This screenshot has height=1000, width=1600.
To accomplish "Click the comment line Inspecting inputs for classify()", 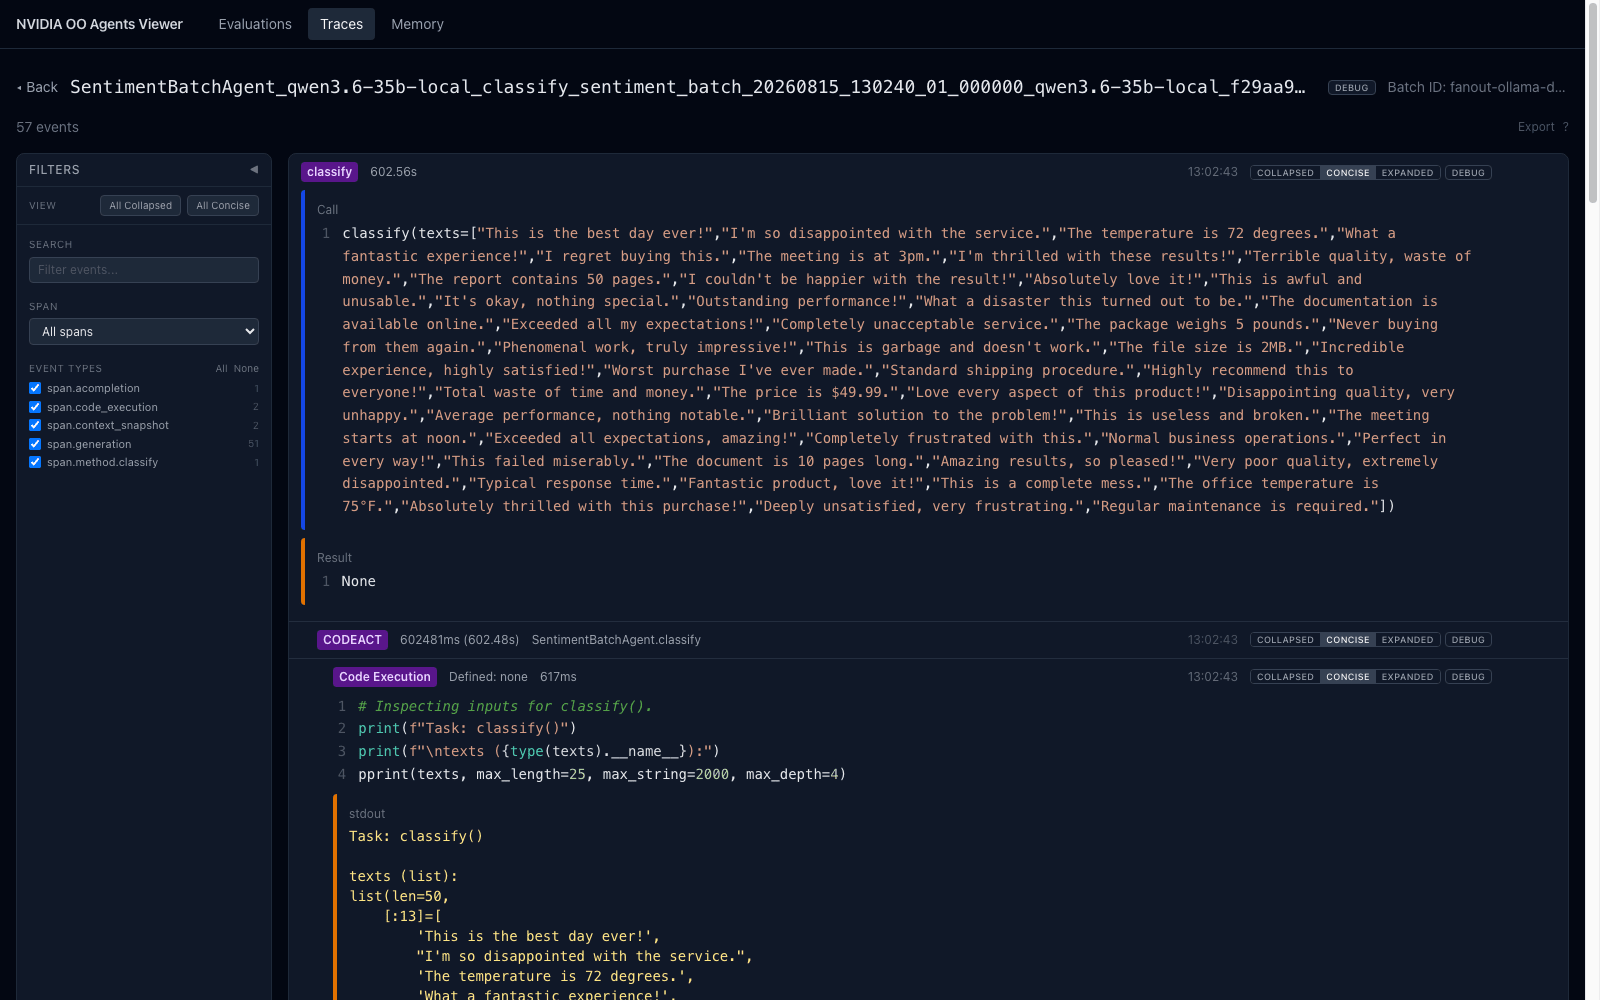I will coord(505,706).
